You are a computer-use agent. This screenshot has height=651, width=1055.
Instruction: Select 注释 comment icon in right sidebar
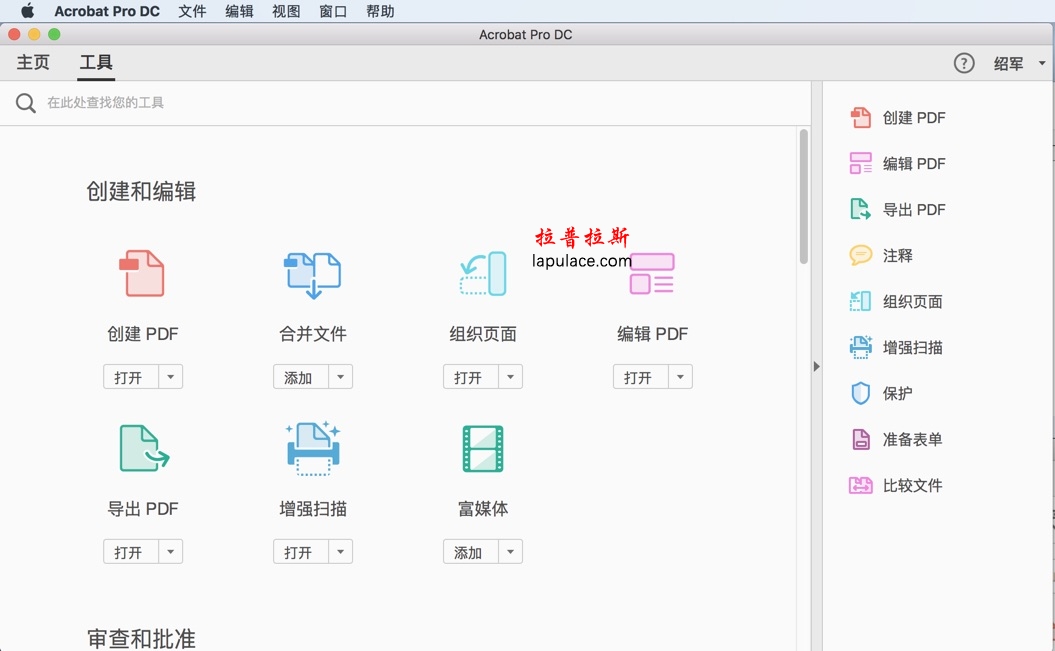click(860, 256)
